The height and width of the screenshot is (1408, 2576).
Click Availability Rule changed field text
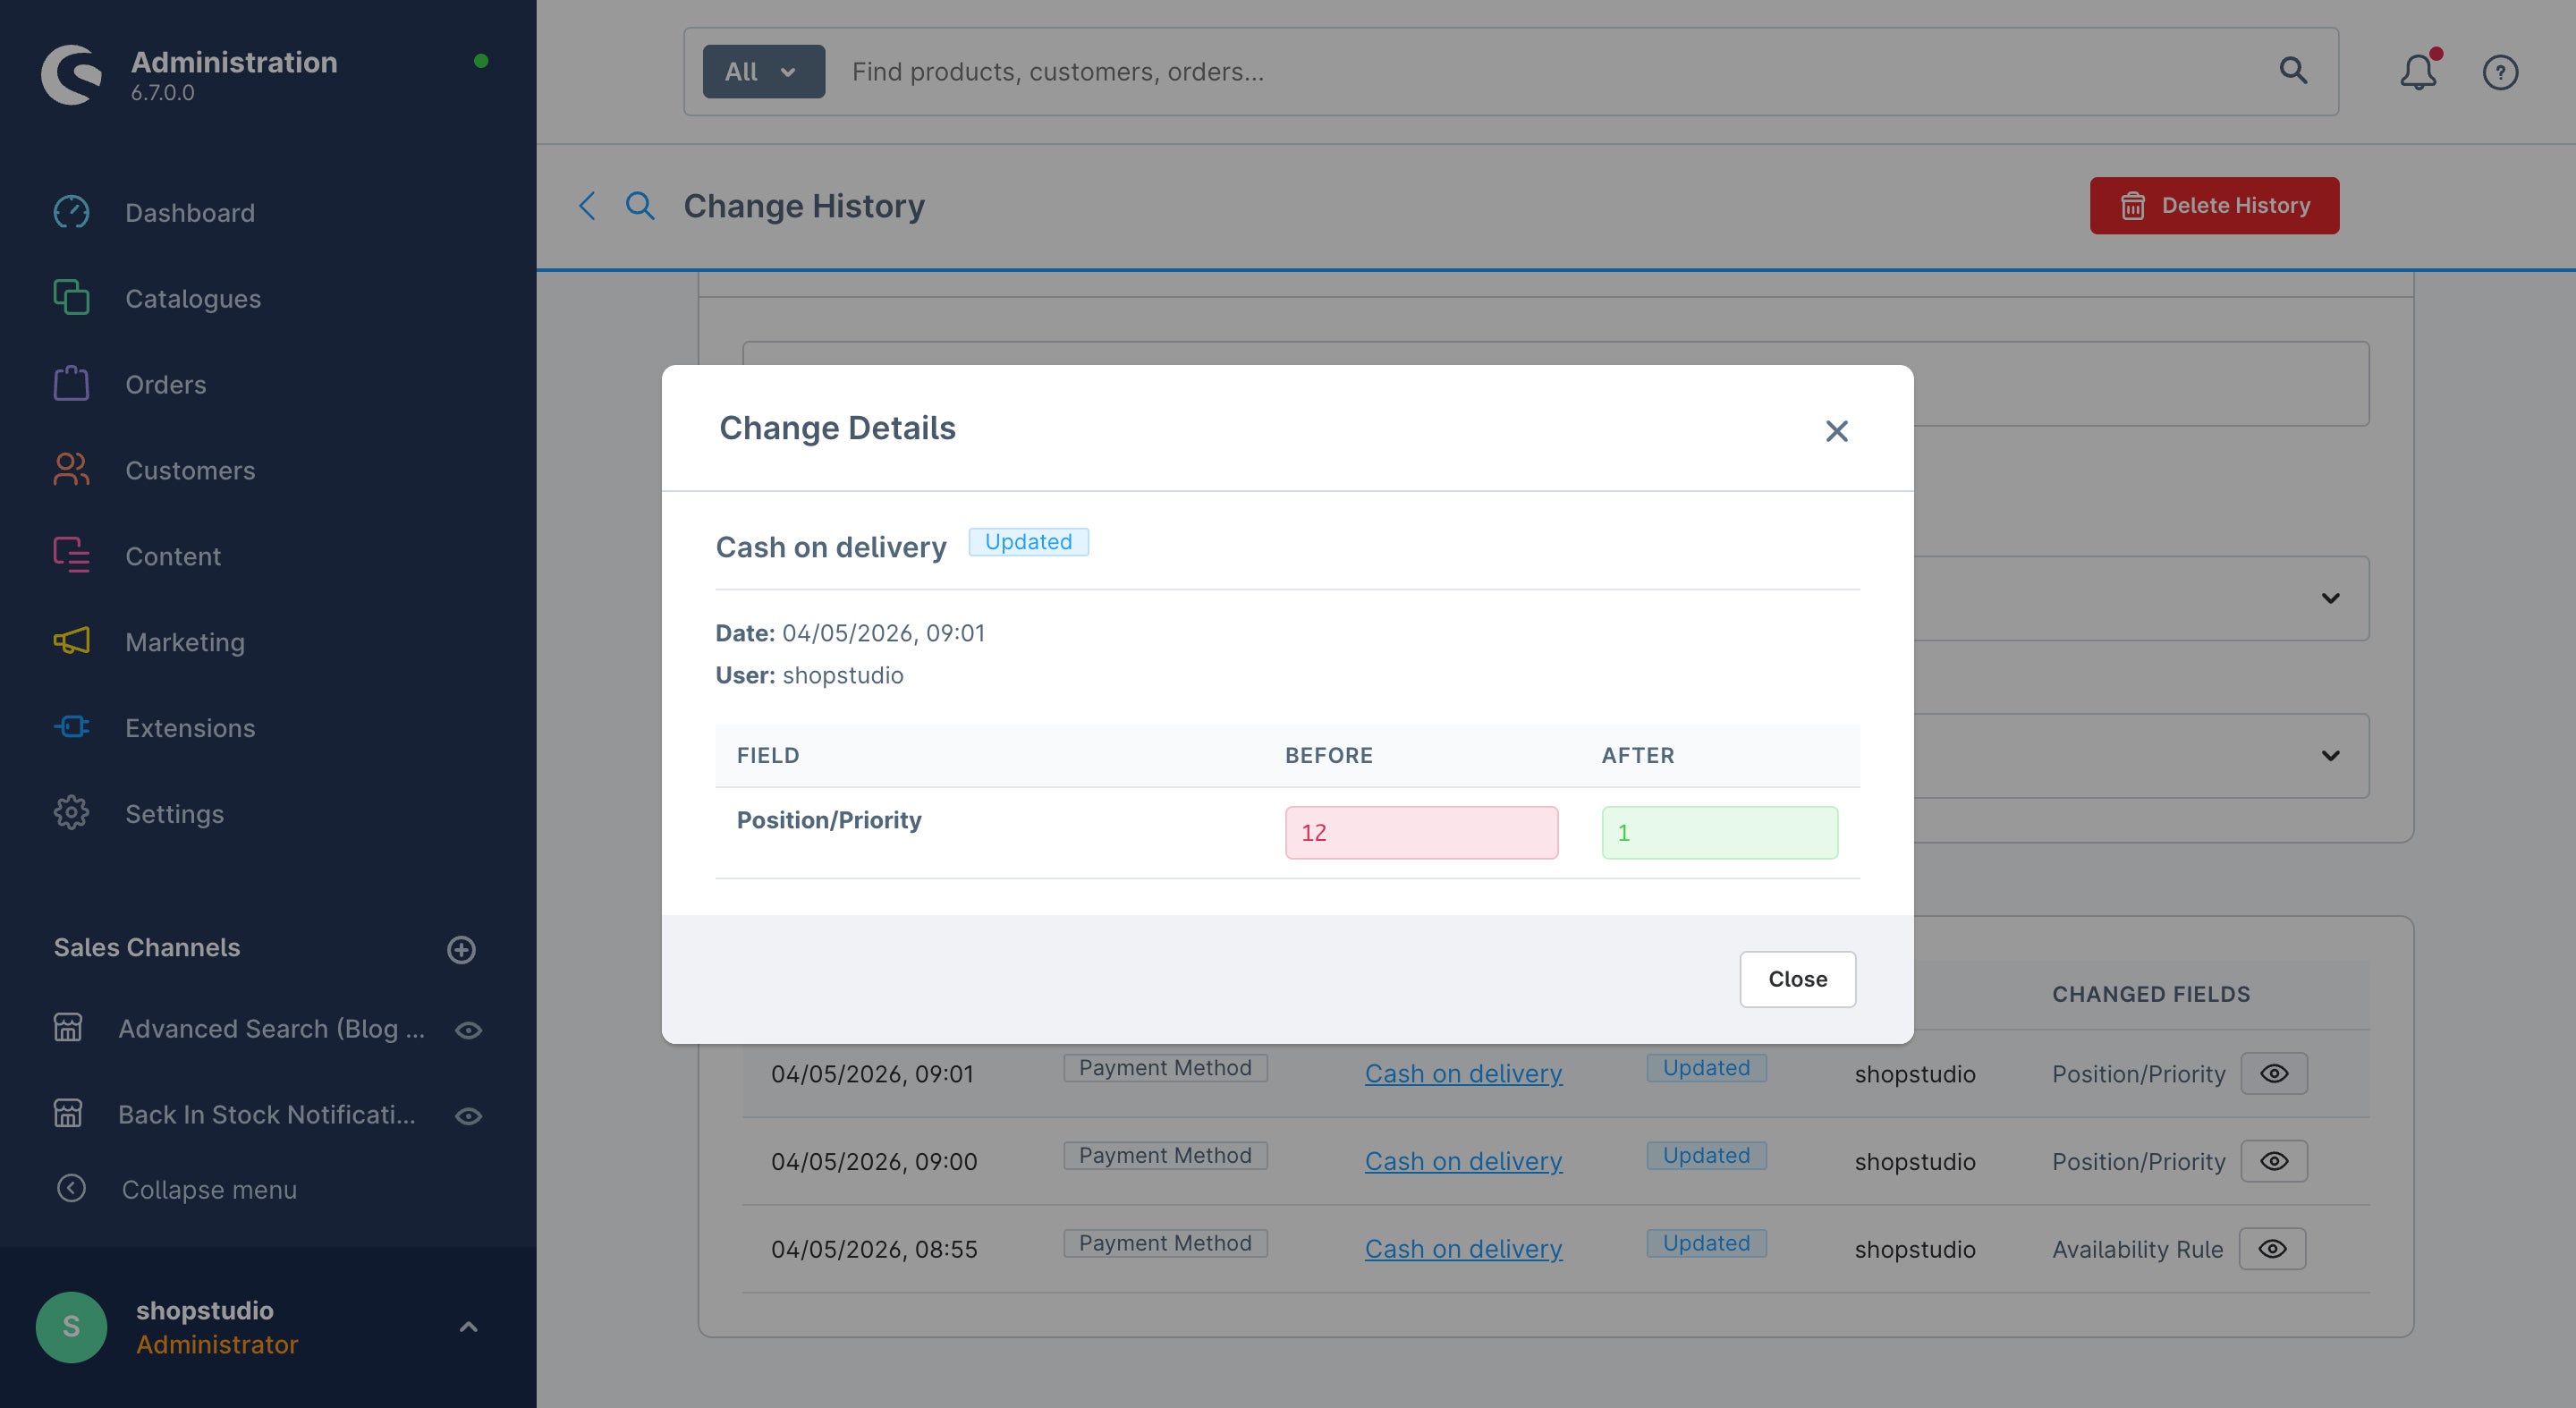point(2137,1249)
